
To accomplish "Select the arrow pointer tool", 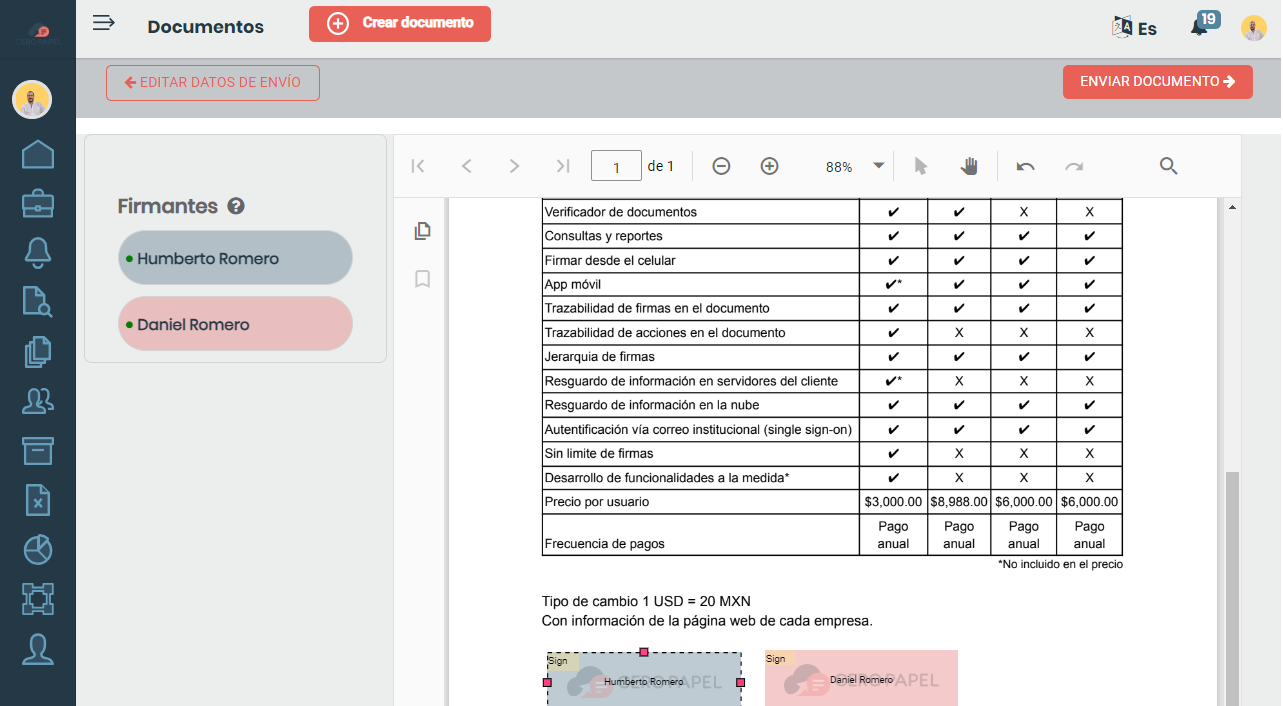I will 921,166.
